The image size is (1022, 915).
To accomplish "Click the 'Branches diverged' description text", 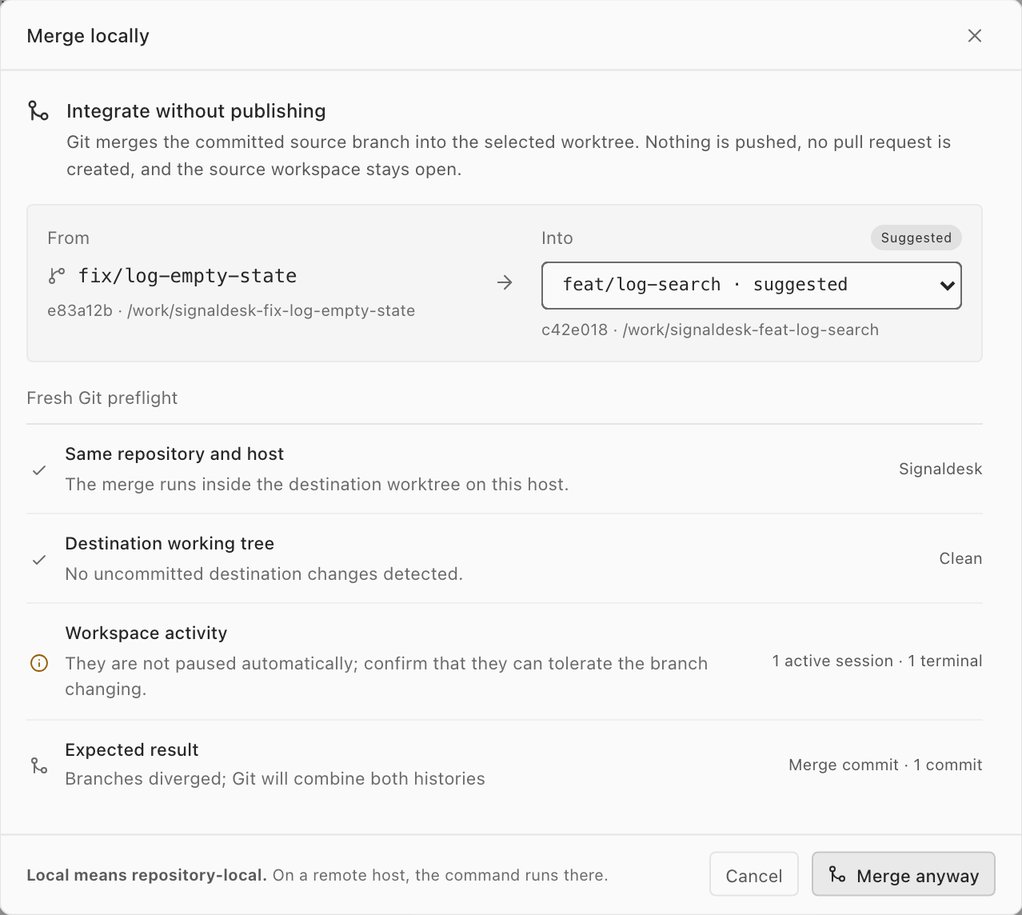I will point(275,779).
